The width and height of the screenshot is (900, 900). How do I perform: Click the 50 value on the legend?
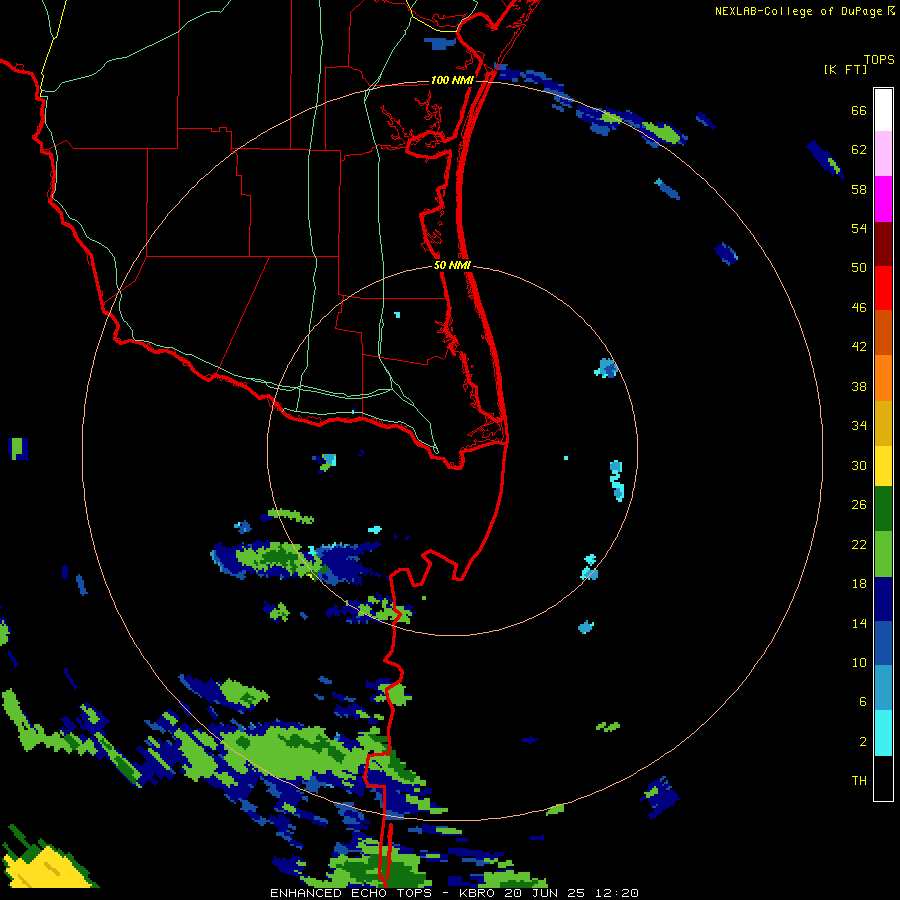click(x=859, y=268)
